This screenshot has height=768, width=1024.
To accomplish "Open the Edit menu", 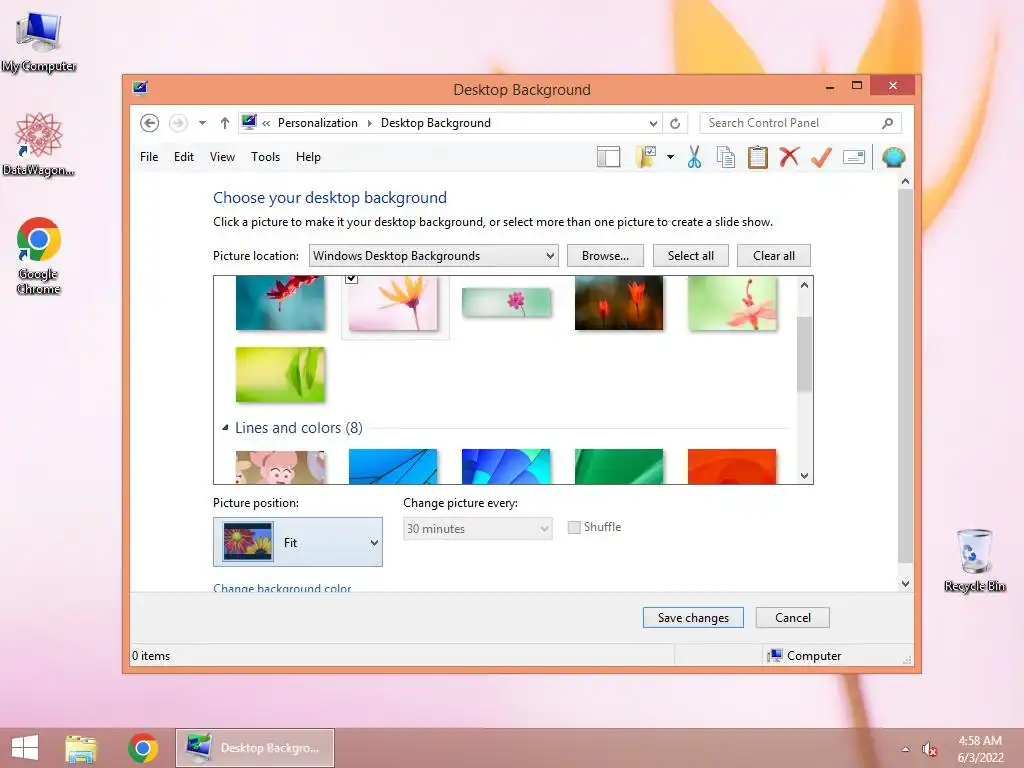I will point(184,157).
